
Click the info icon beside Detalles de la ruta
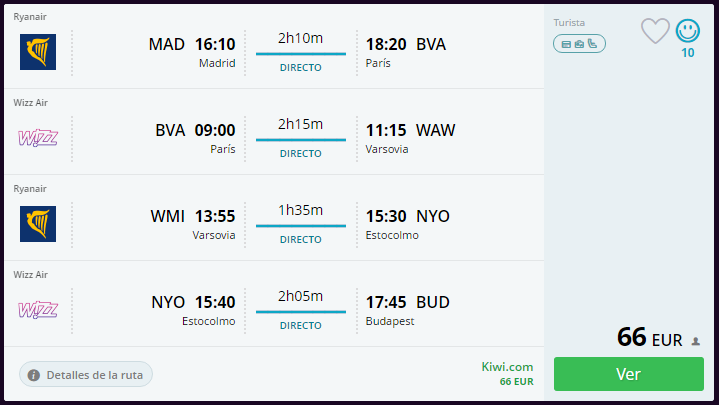pyautogui.click(x=33, y=375)
